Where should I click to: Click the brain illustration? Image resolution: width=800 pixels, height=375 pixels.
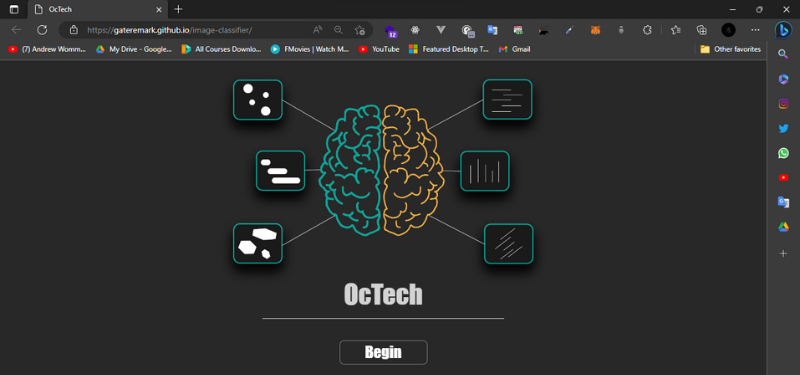point(382,171)
